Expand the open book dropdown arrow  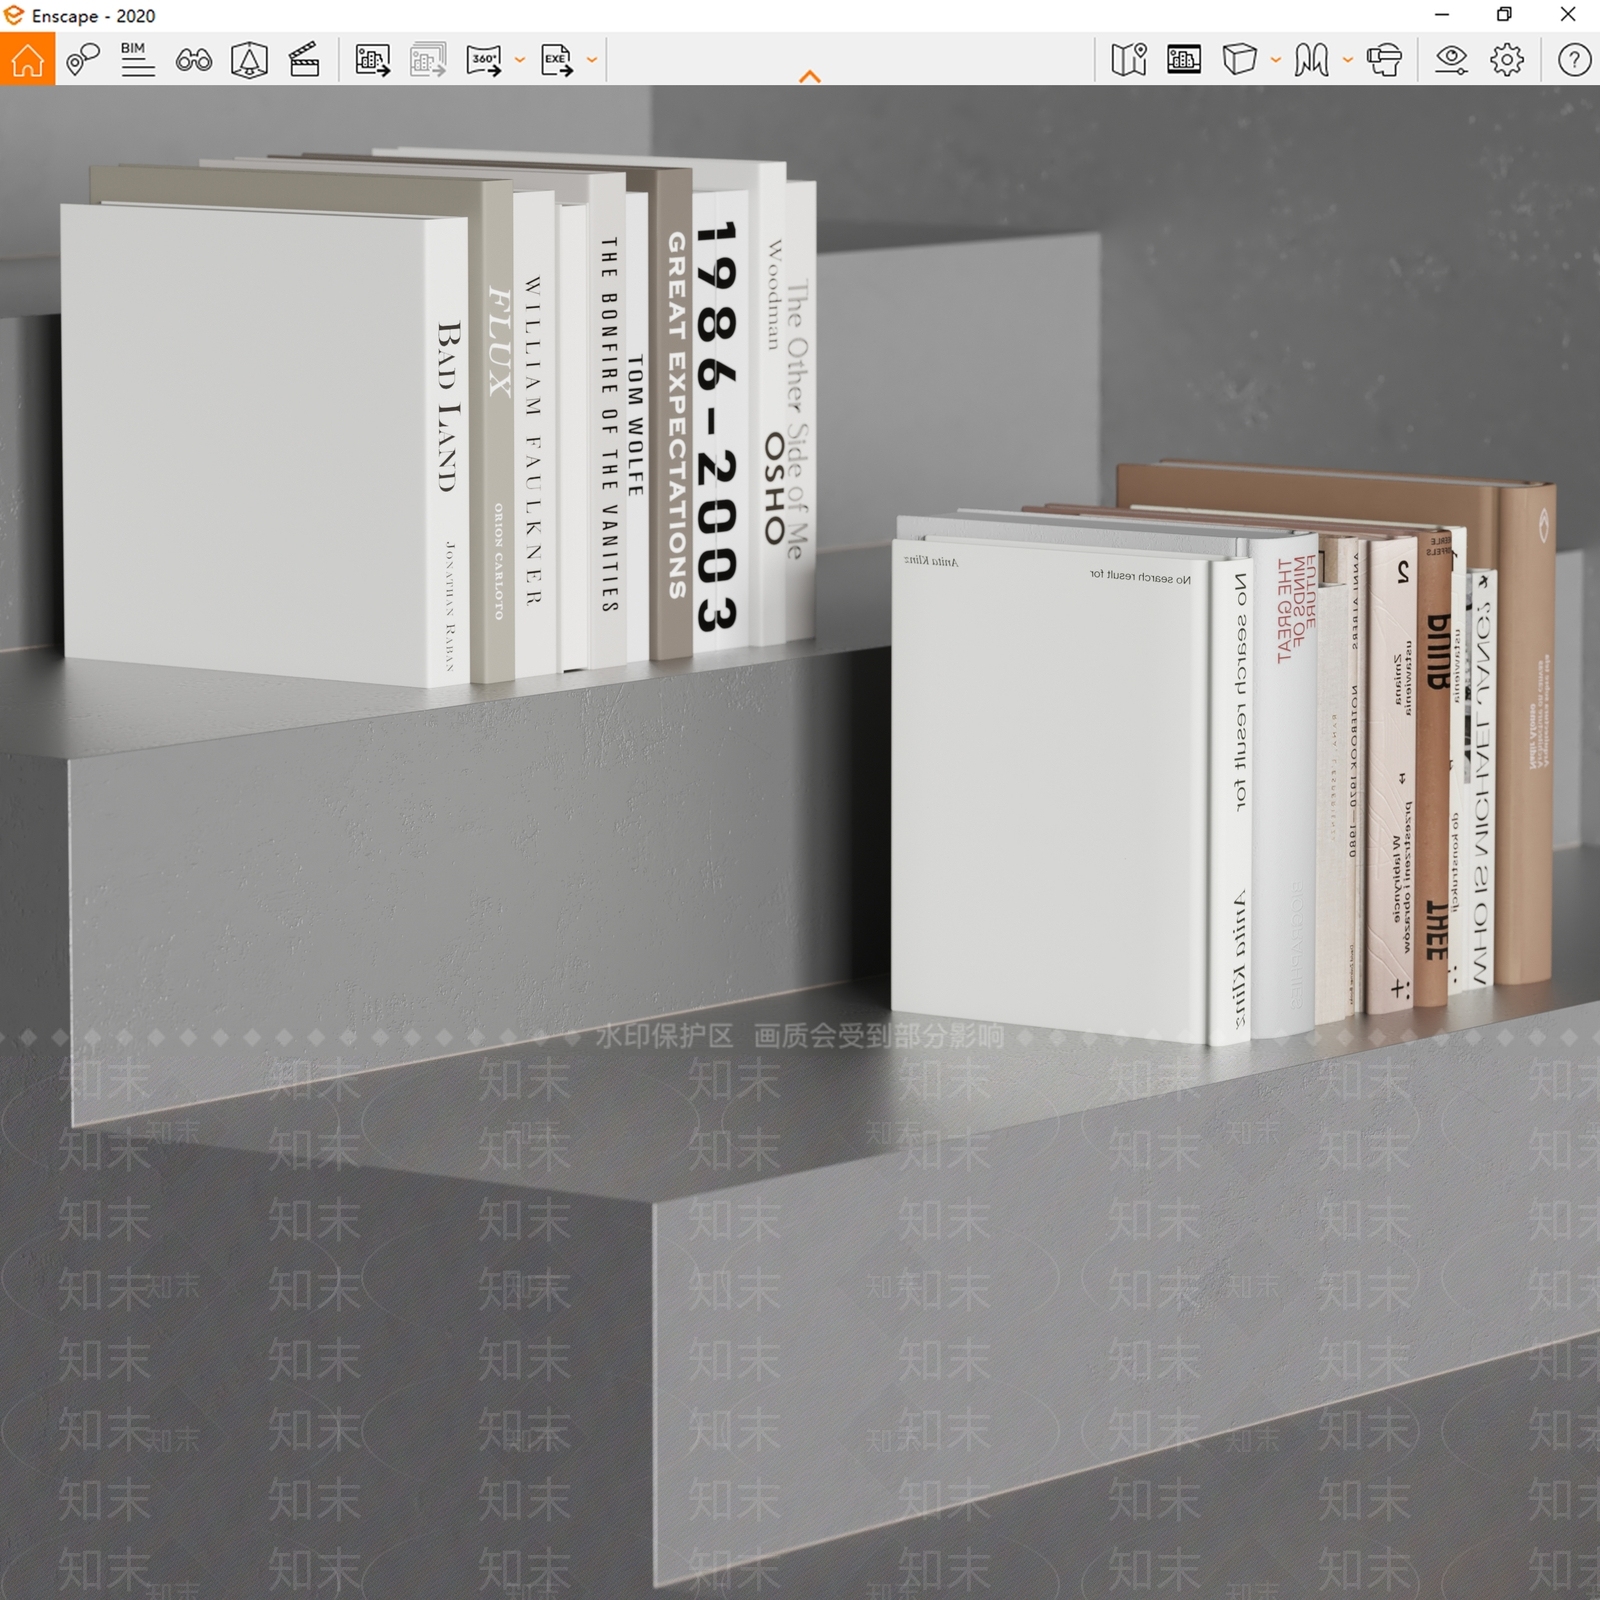point(1347,61)
